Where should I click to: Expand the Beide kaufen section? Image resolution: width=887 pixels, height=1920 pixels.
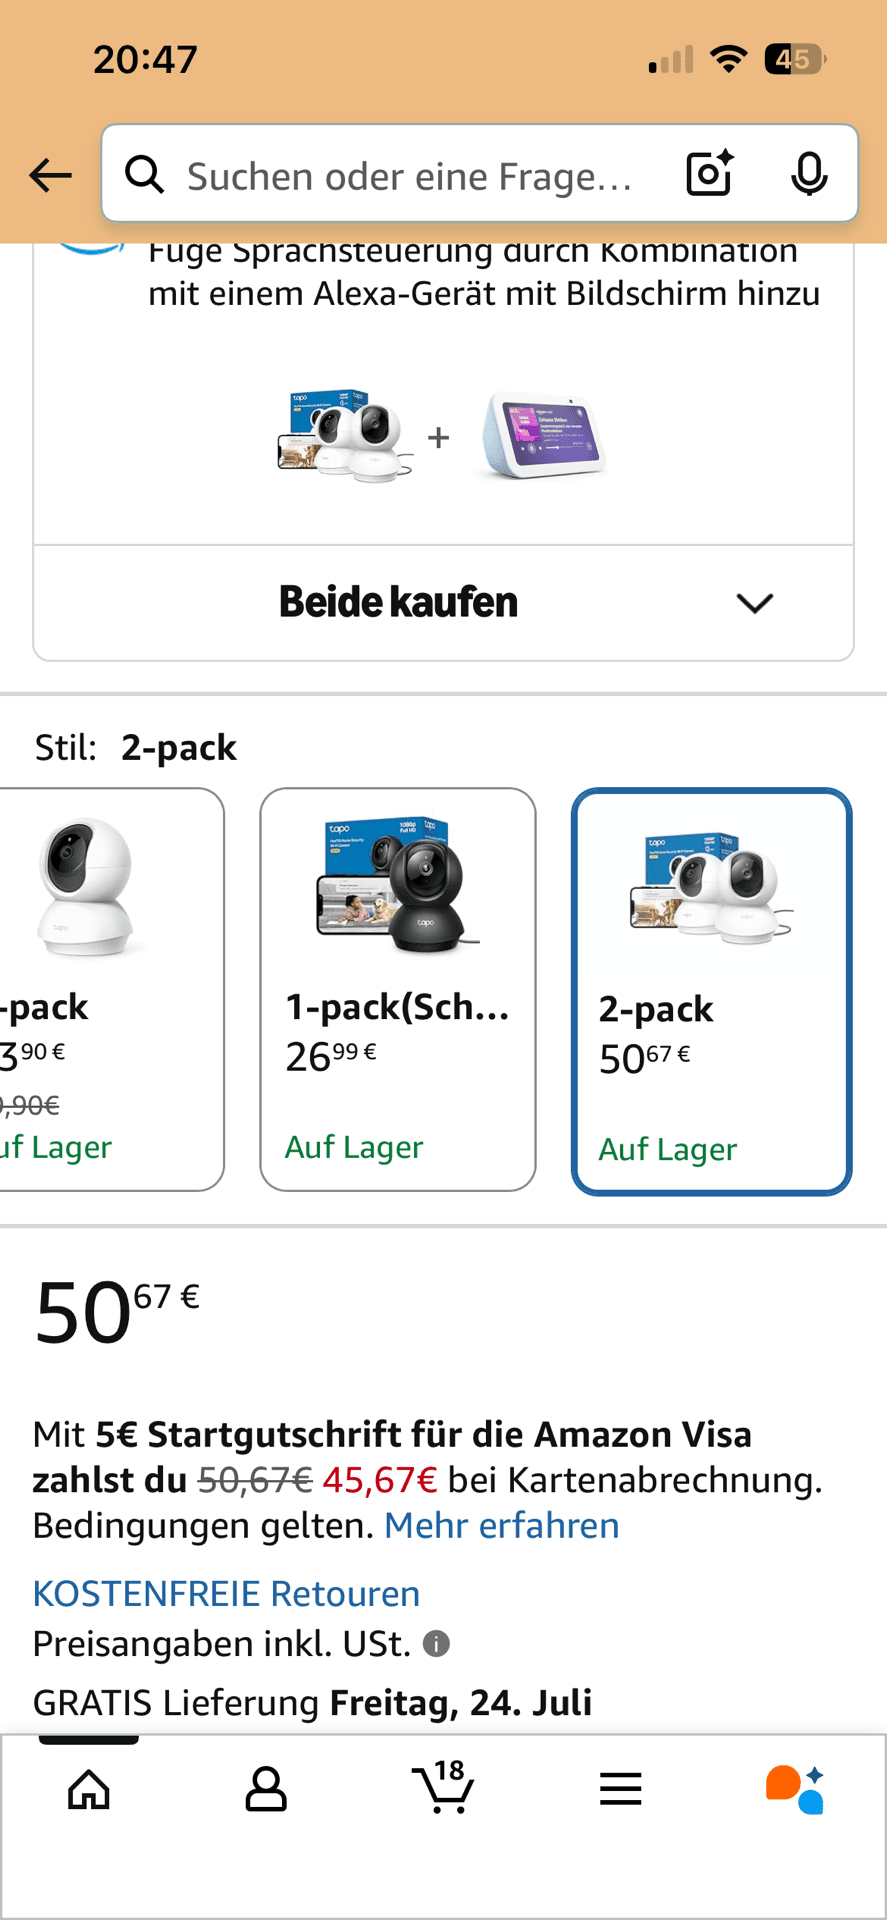point(443,603)
